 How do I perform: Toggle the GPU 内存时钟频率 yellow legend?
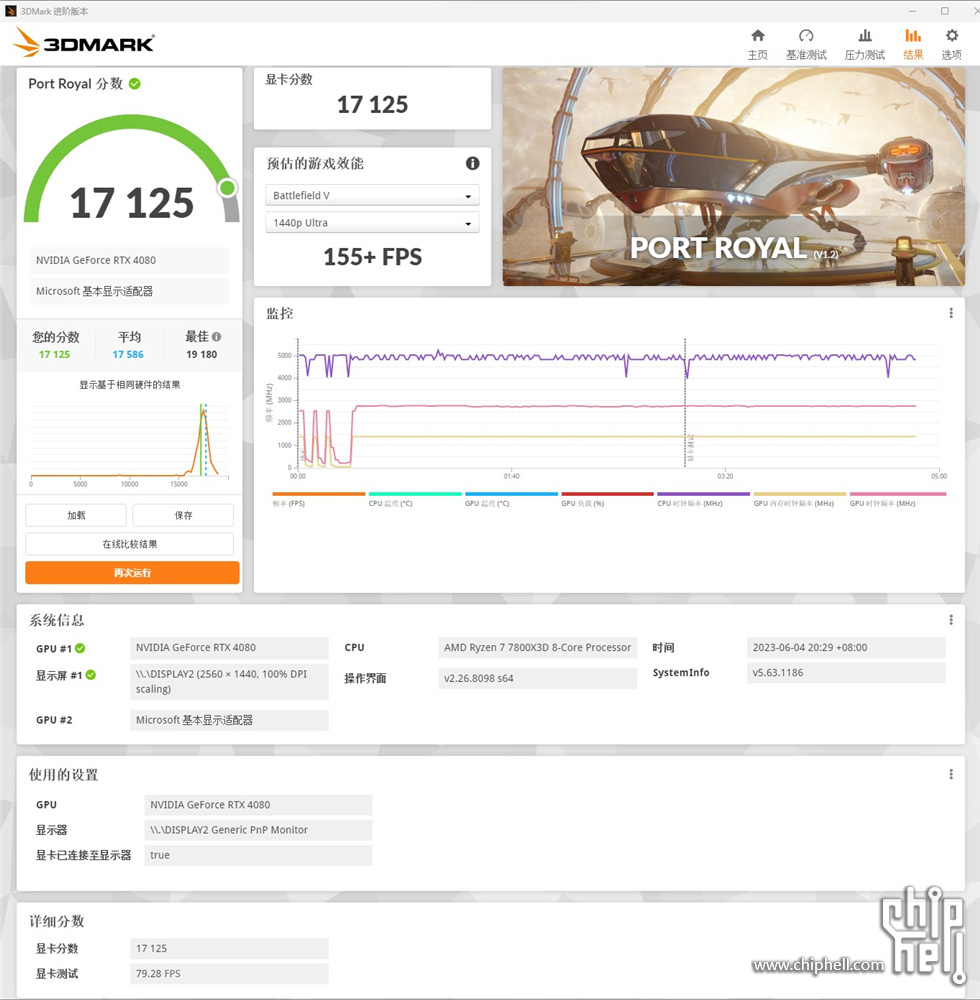pos(800,499)
